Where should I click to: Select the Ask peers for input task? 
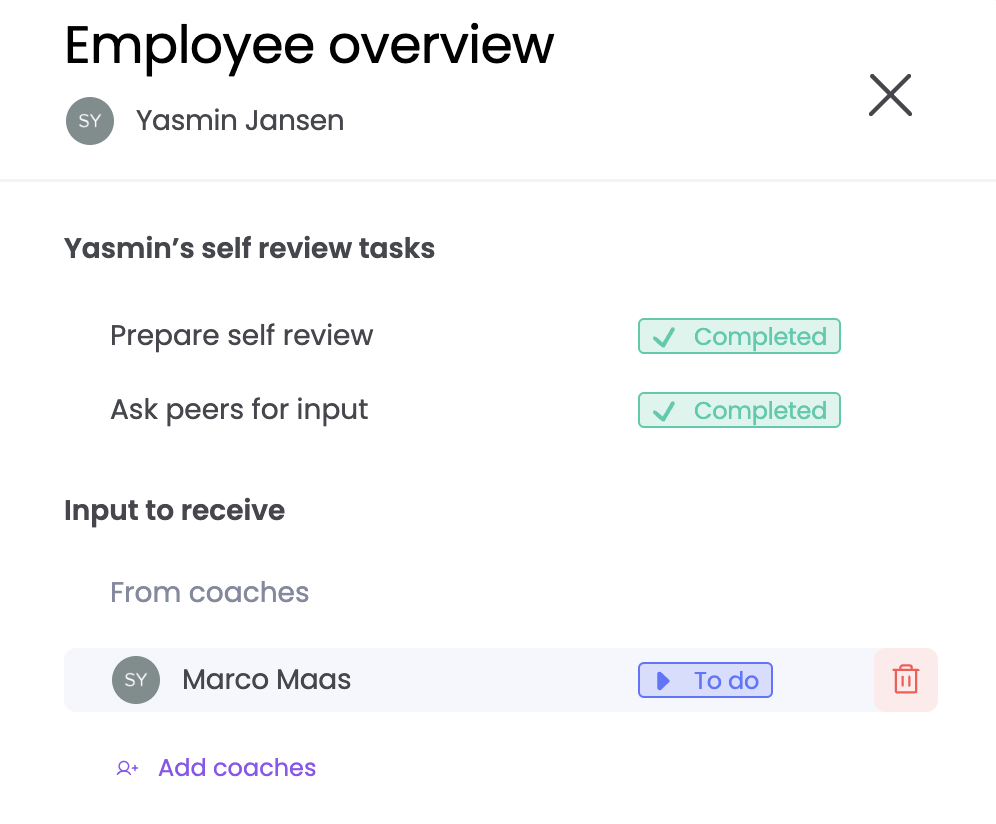(239, 409)
